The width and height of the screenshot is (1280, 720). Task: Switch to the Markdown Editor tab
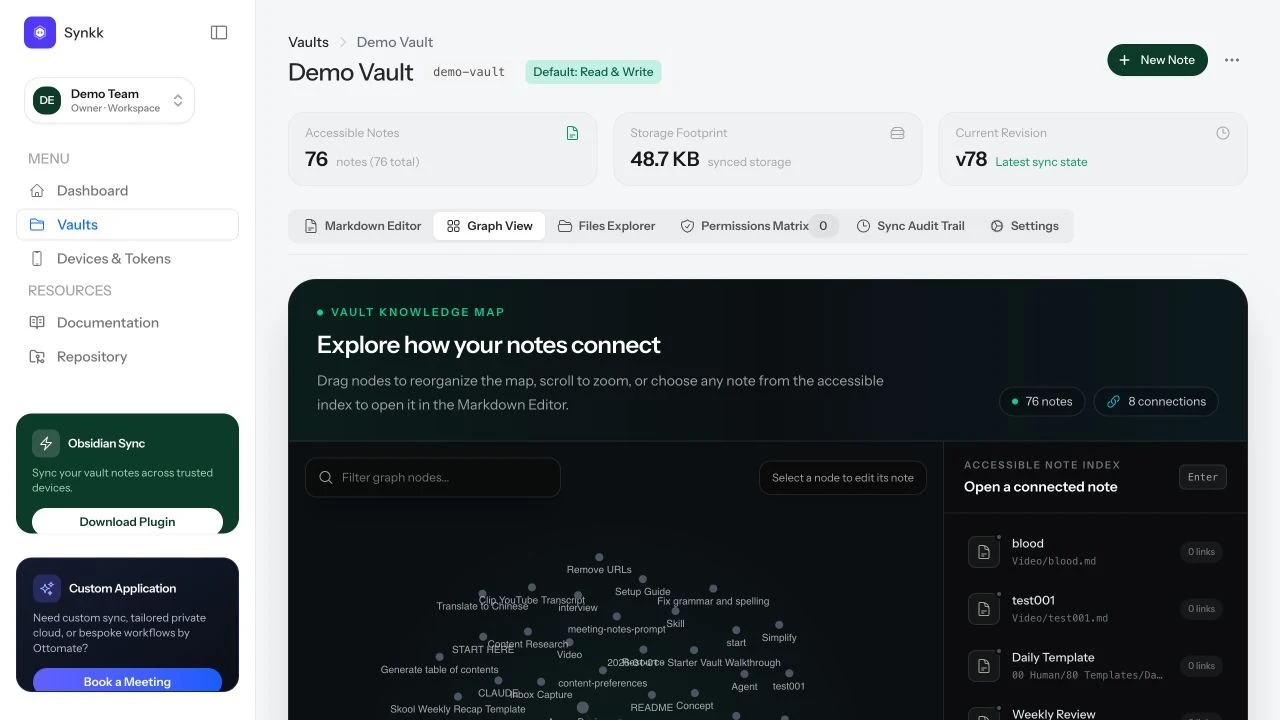362,226
